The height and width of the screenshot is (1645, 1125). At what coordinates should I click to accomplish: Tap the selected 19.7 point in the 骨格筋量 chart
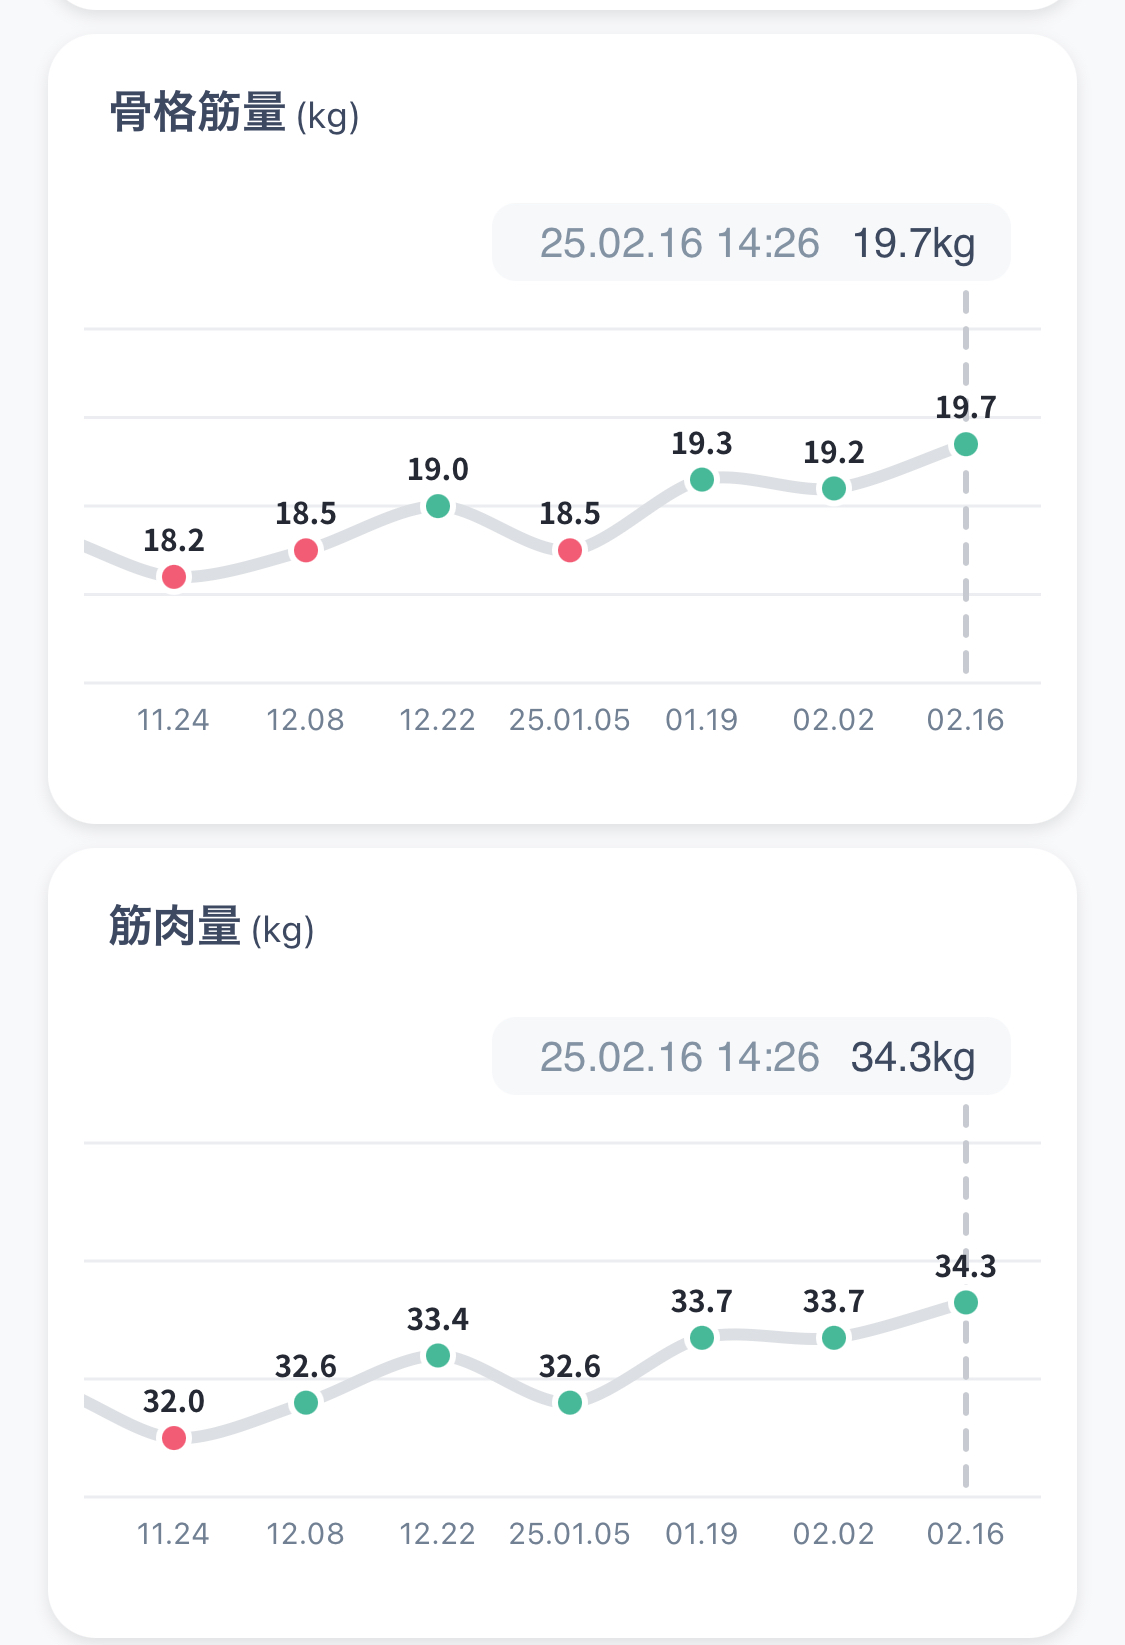pos(966,444)
